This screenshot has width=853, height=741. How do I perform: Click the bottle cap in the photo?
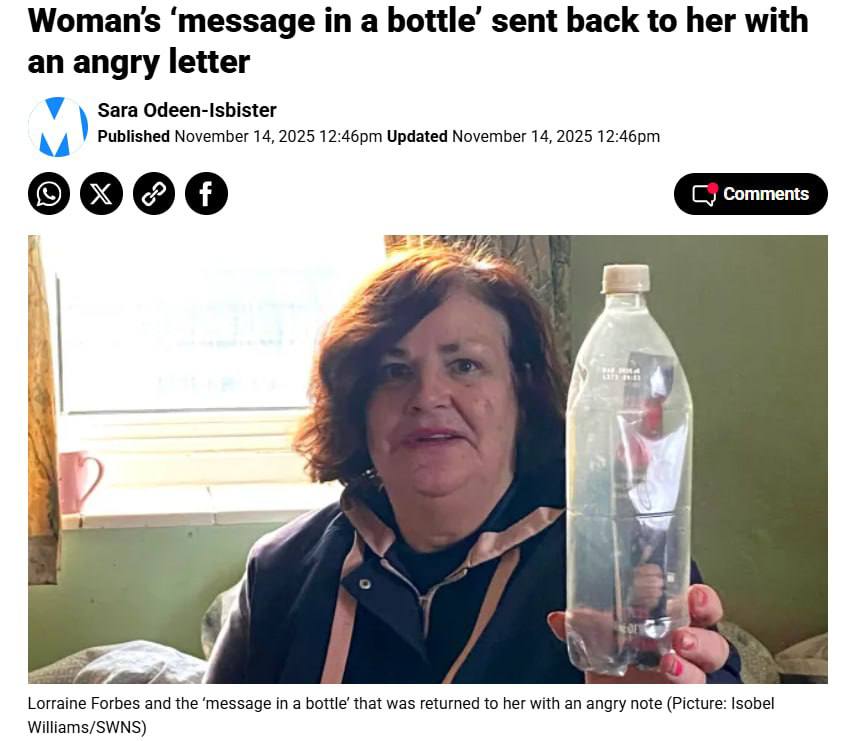tap(626, 278)
